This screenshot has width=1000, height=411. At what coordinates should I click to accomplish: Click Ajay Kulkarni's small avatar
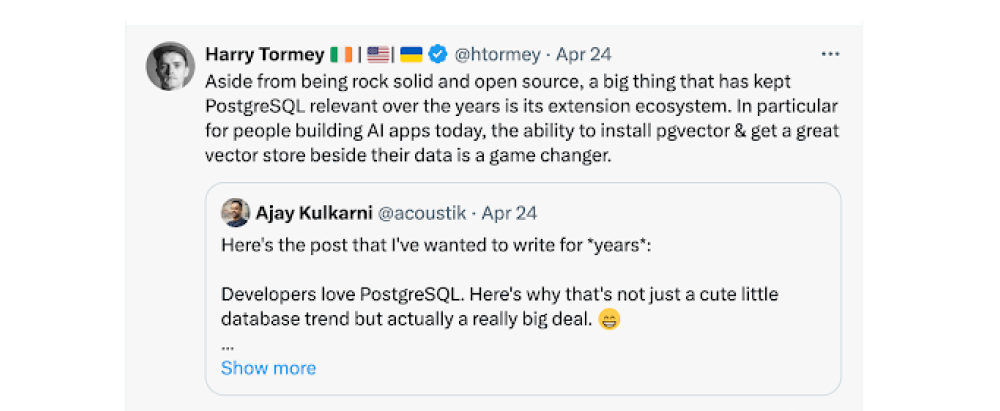235,212
